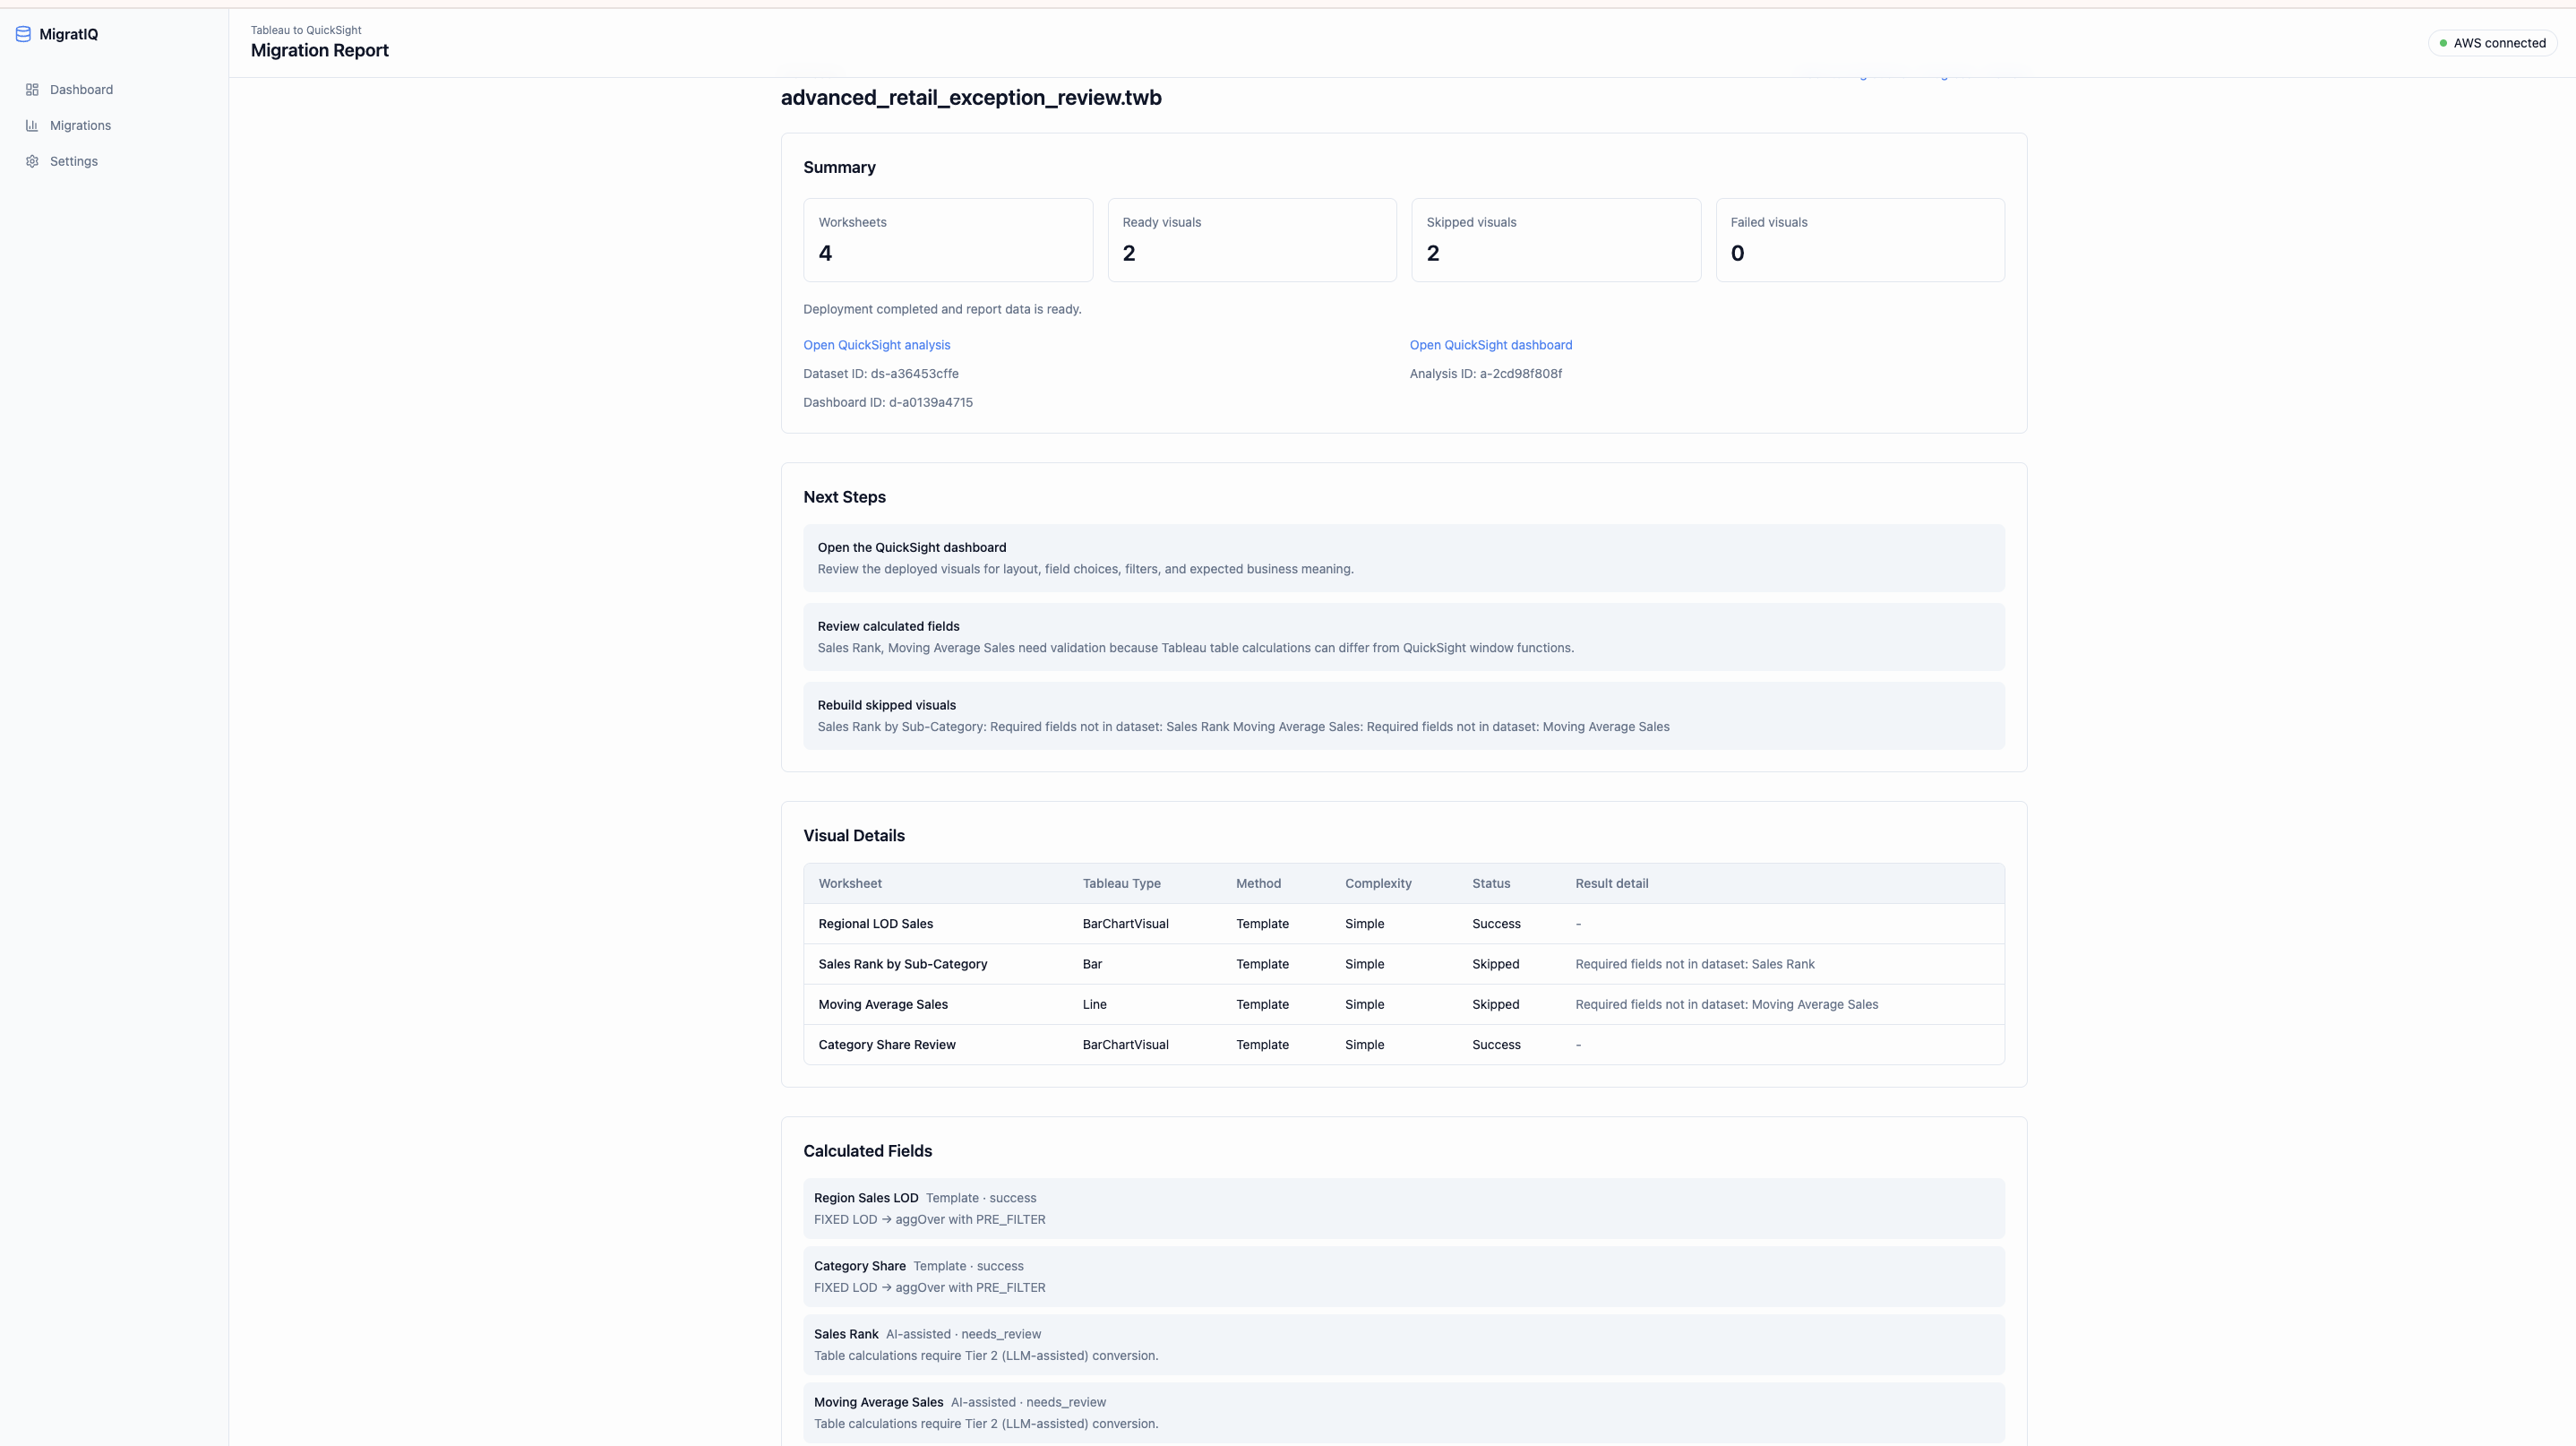The height and width of the screenshot is (1446, 2576).
Task: Click the Visual Details section heading
Action: click(854, 836)
